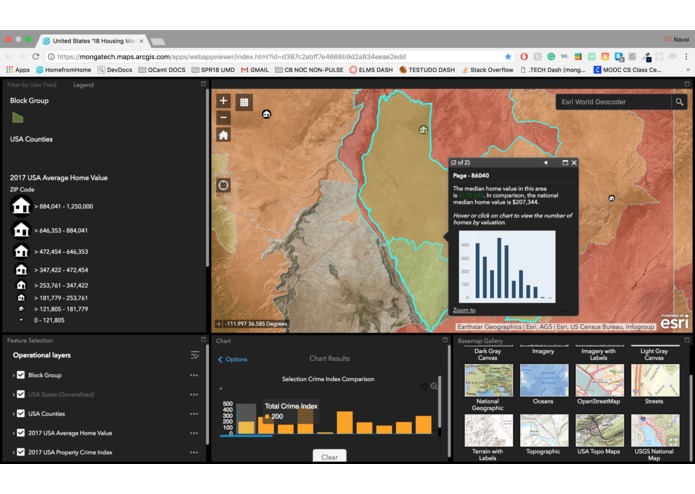Maximize the Page 86040 popup

[565, 163]
